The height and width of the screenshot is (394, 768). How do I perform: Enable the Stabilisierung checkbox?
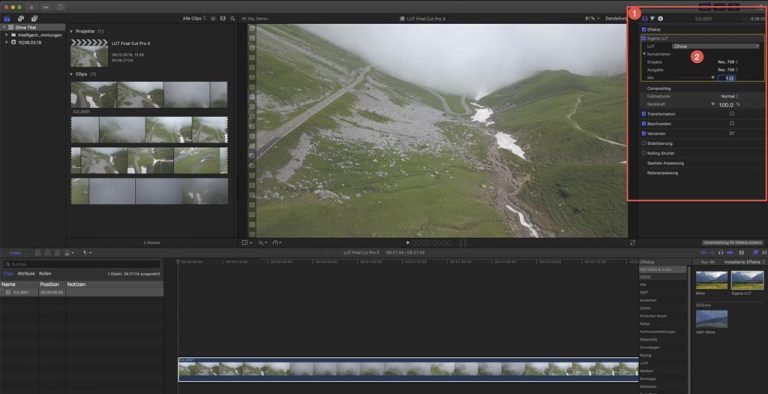644,144
